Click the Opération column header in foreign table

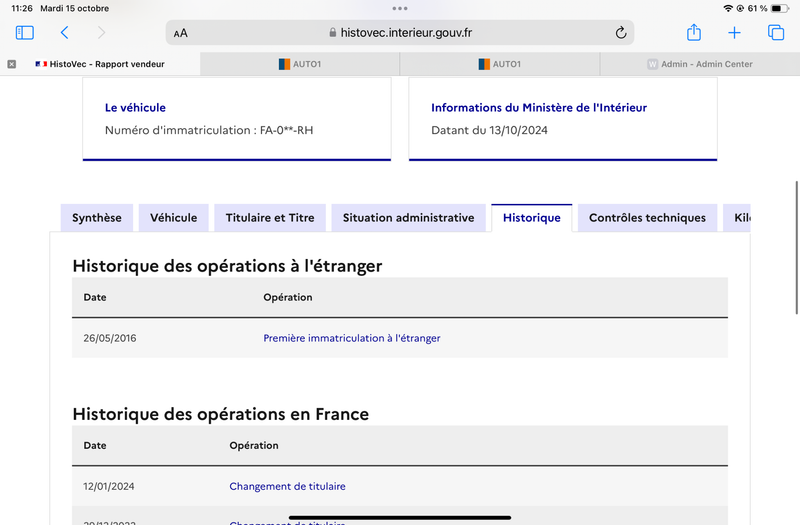point(288,297)
